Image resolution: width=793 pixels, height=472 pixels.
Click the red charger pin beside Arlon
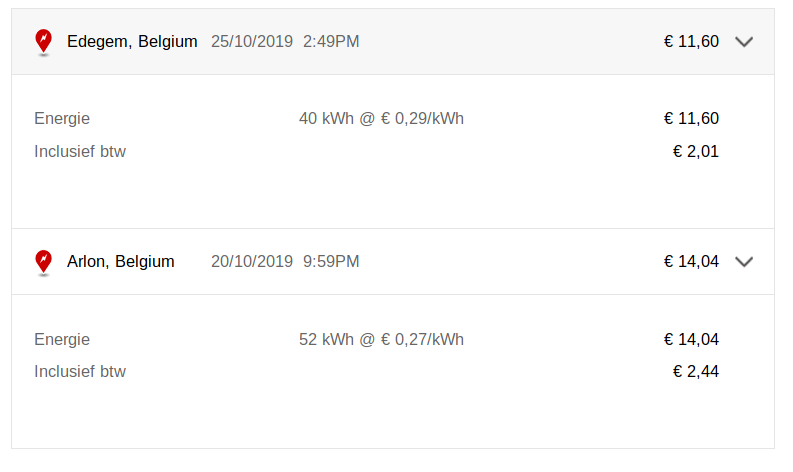43,261
